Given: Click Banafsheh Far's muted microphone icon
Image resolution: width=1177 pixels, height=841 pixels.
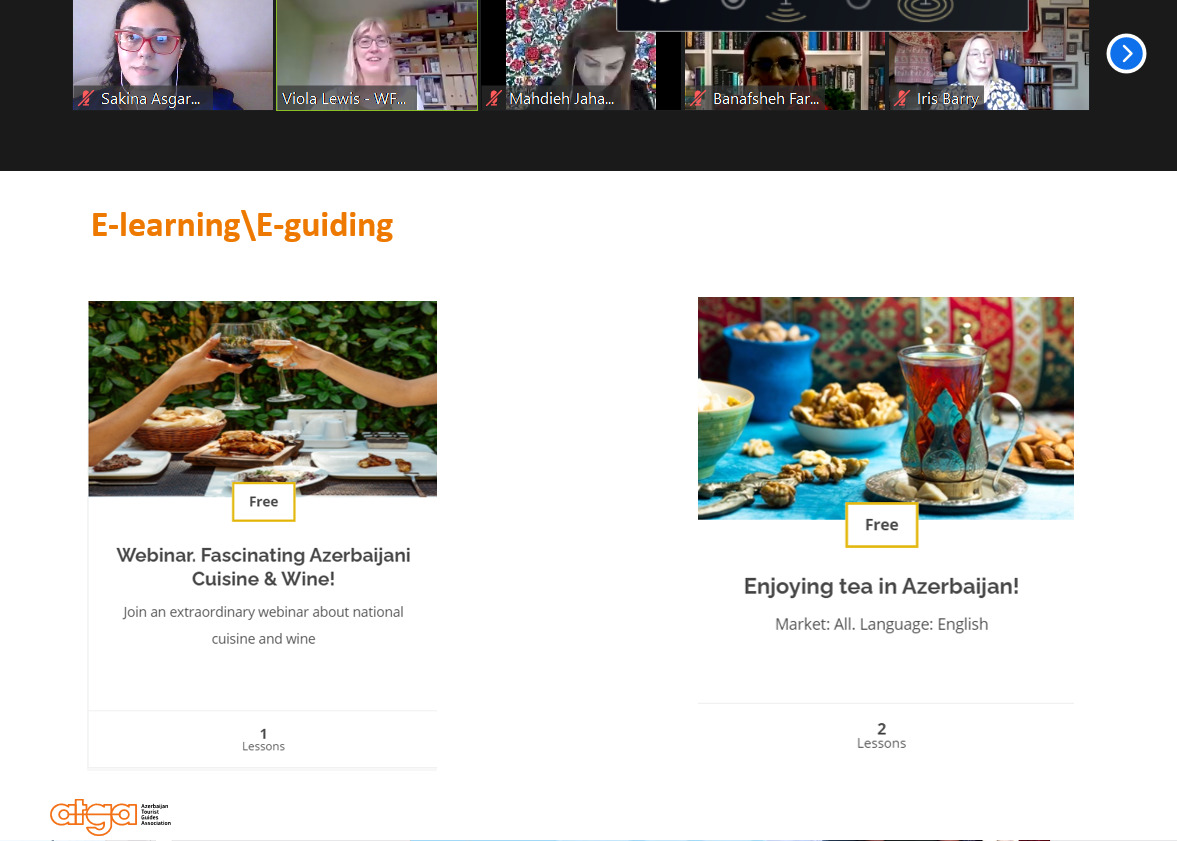Looking at the screenshot, I should click(x=698, y=98).
